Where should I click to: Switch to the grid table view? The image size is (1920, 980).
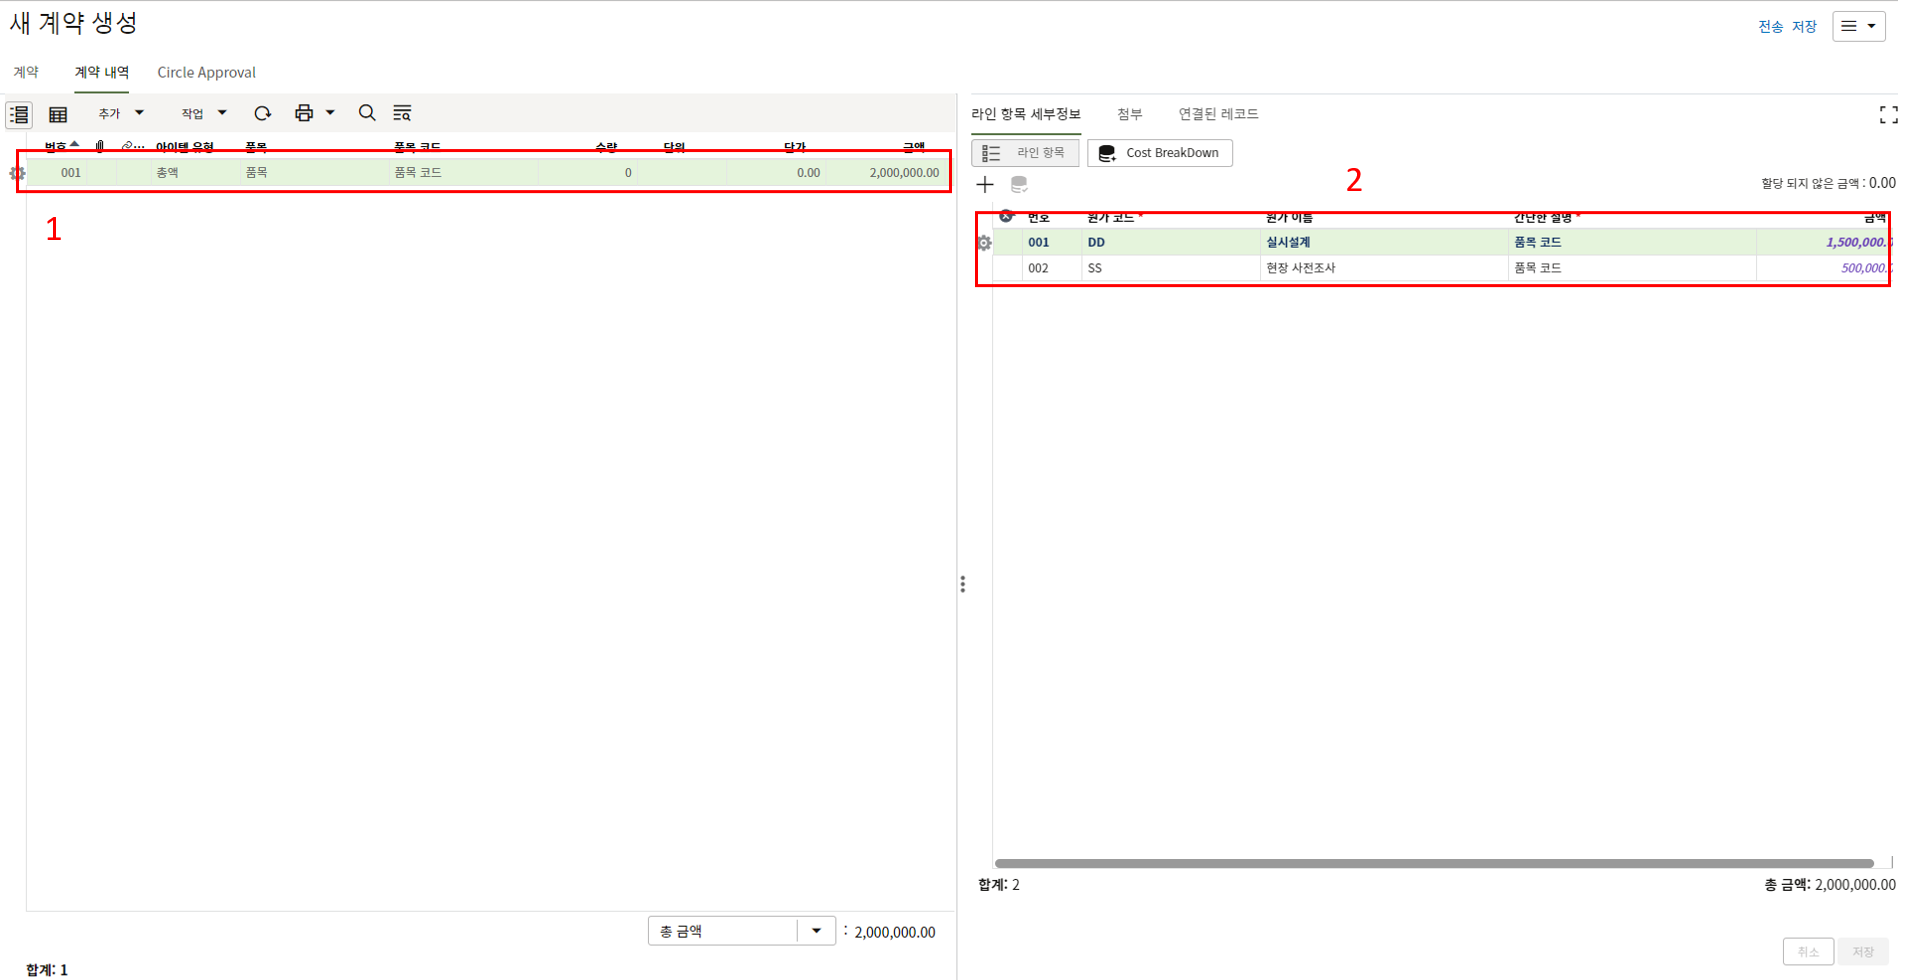(58, 114)
